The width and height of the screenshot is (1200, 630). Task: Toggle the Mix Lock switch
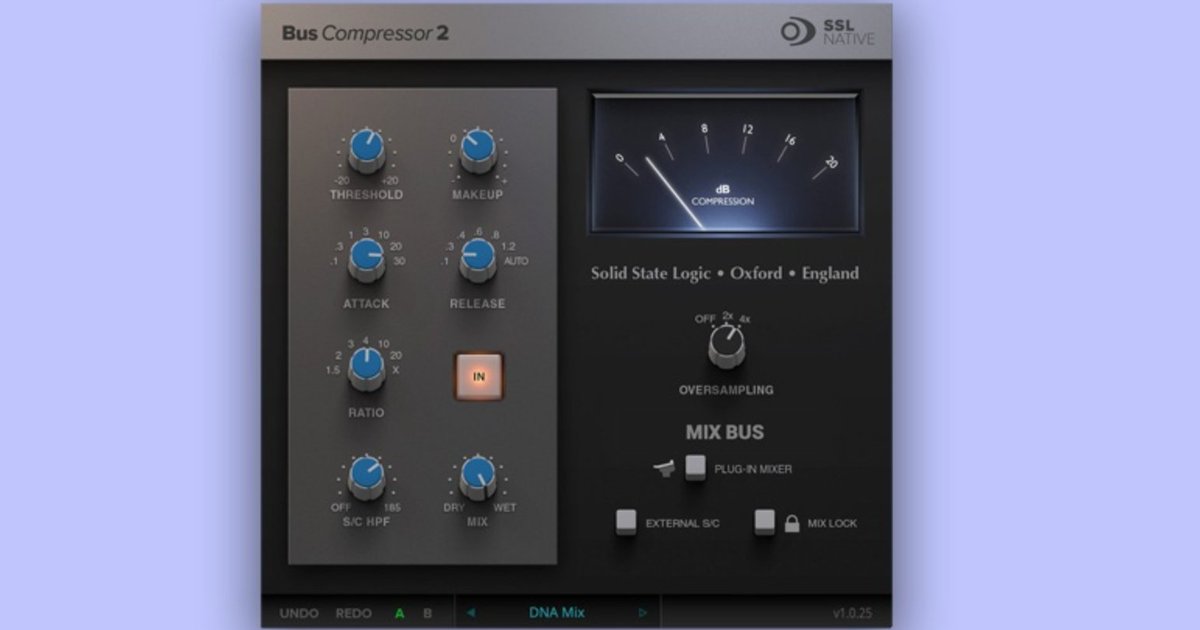click(x=765, y=522)
